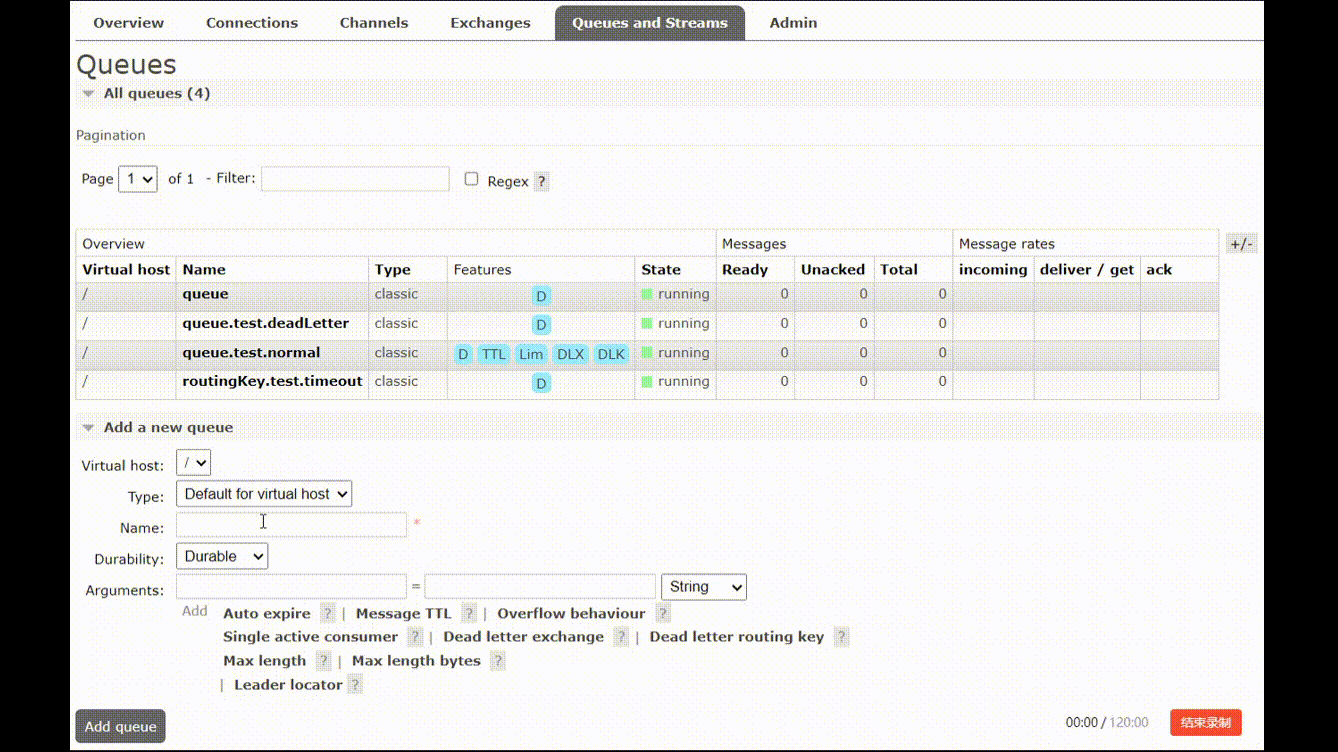Open help for Max length bytes
This screenshot has height=752, width=1338.
click(x=497, y=661)
